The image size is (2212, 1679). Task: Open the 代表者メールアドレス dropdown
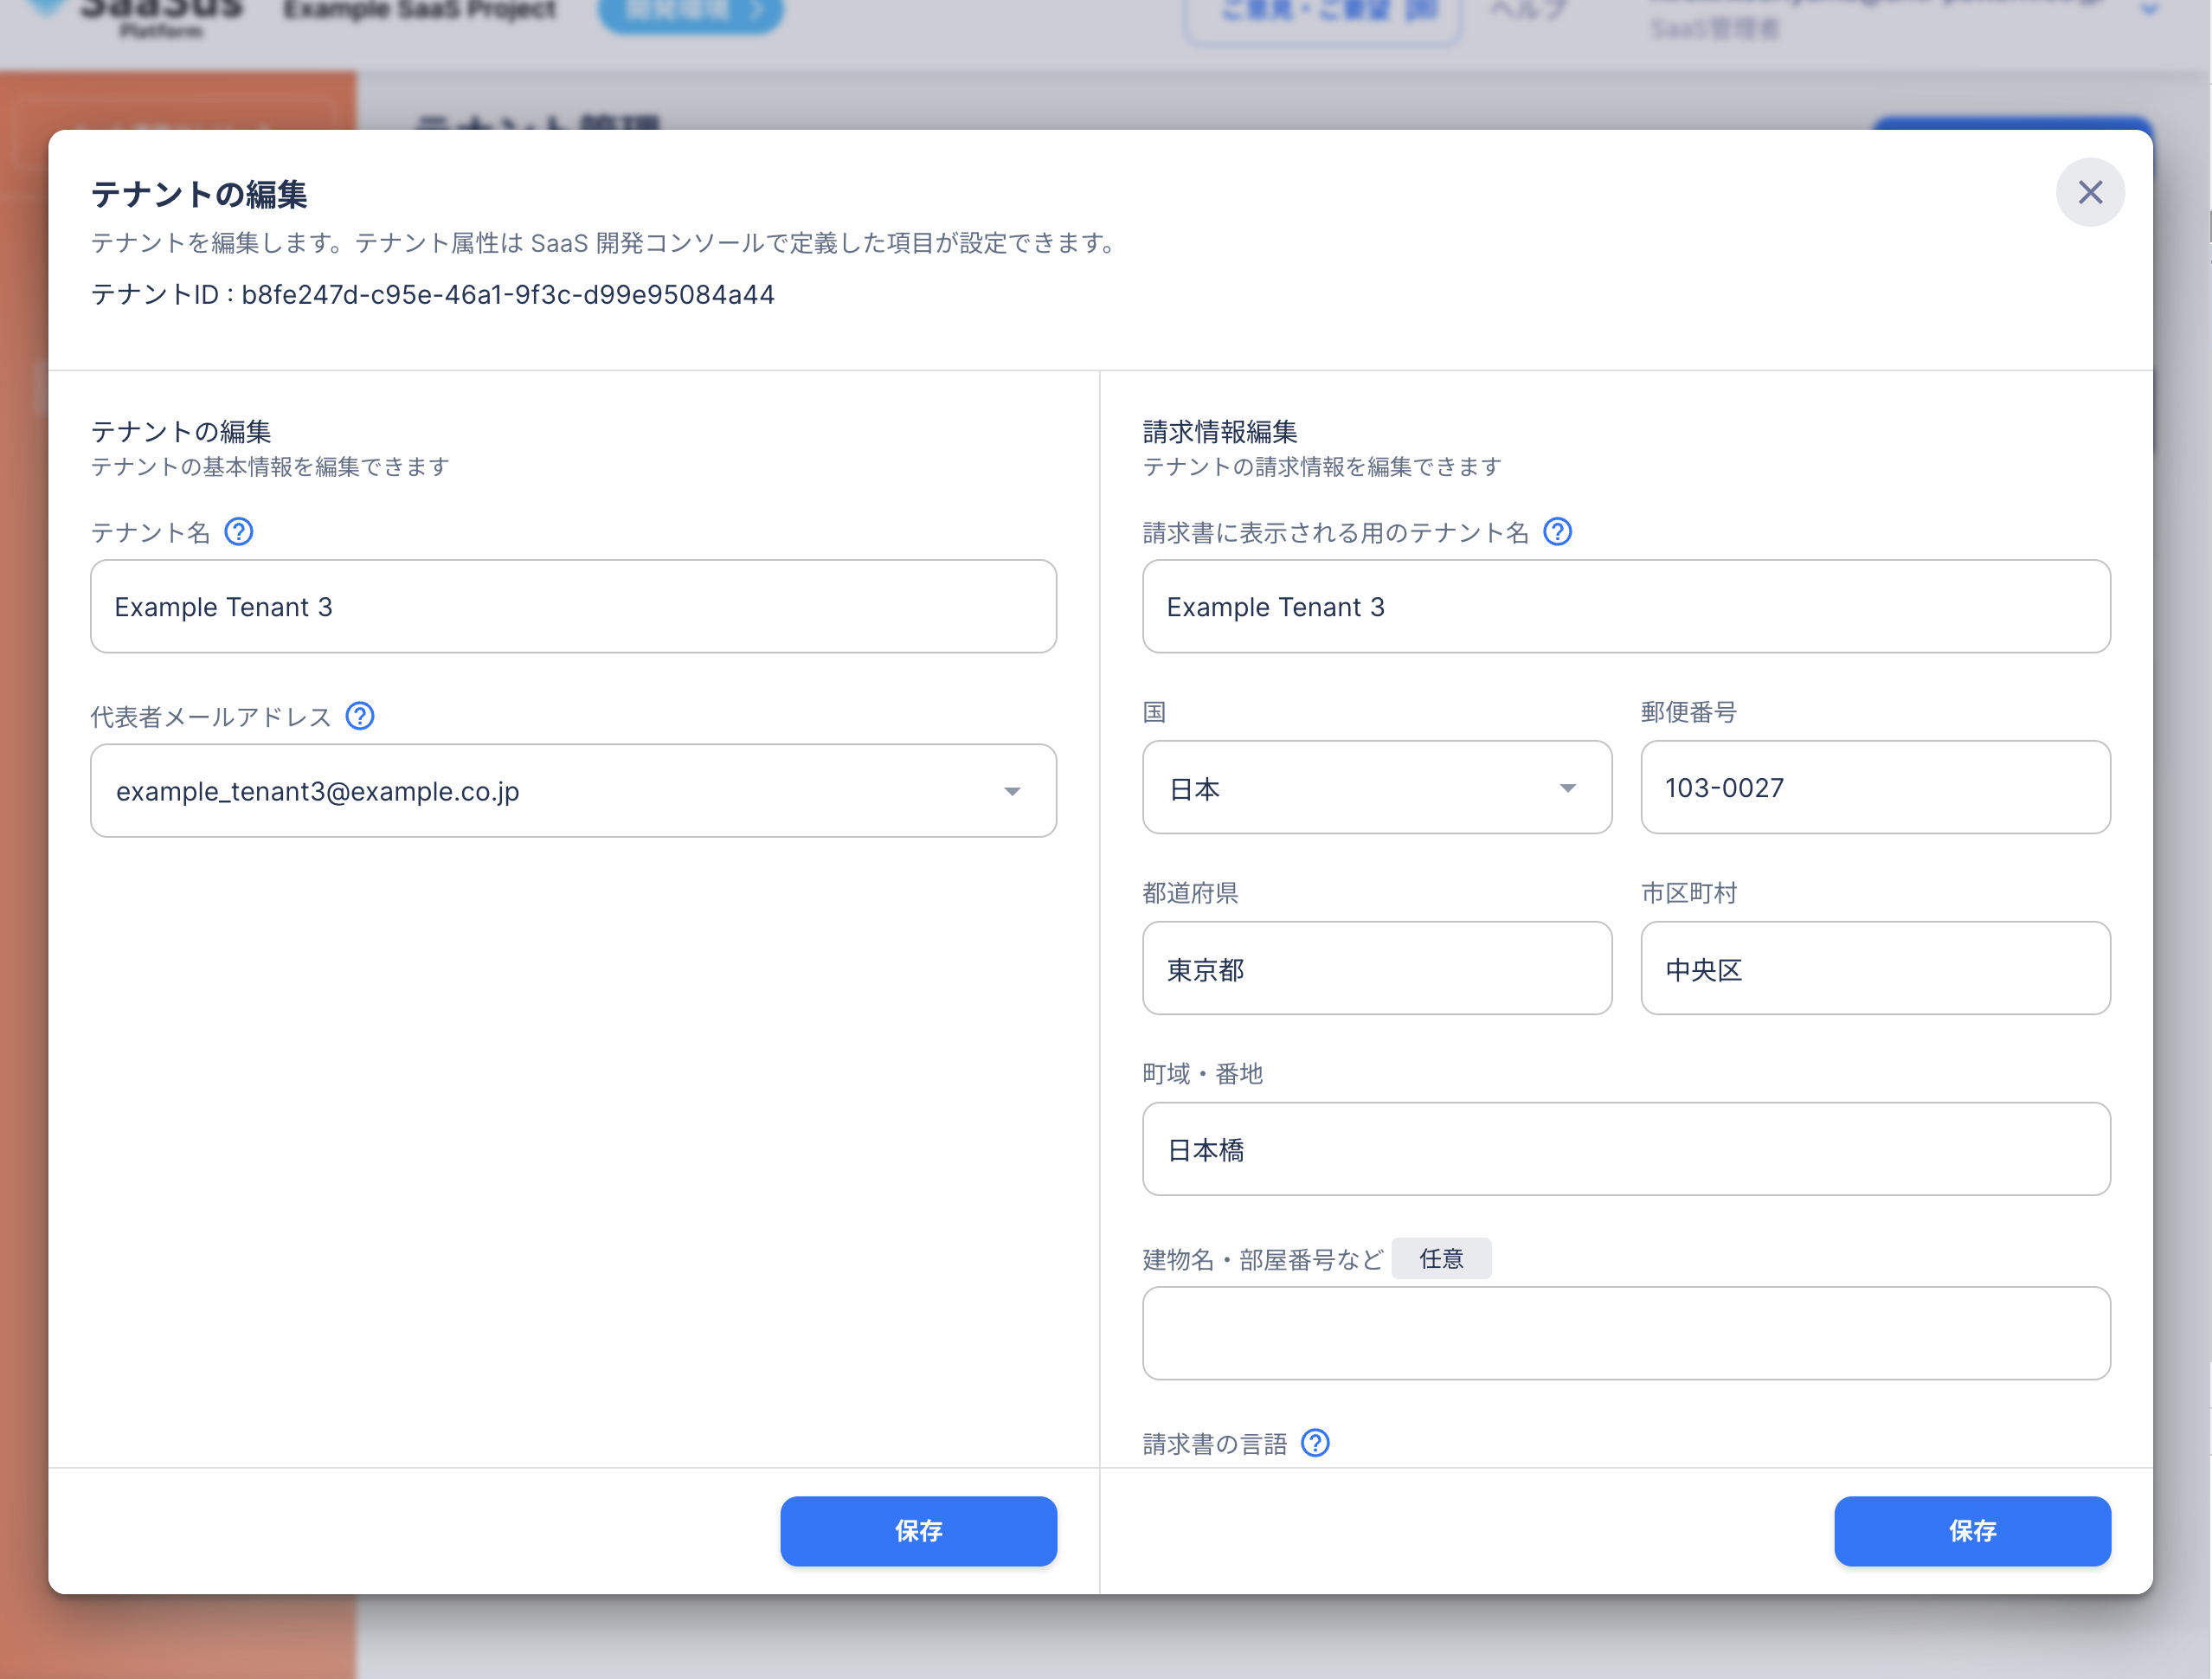pos(560,791)
